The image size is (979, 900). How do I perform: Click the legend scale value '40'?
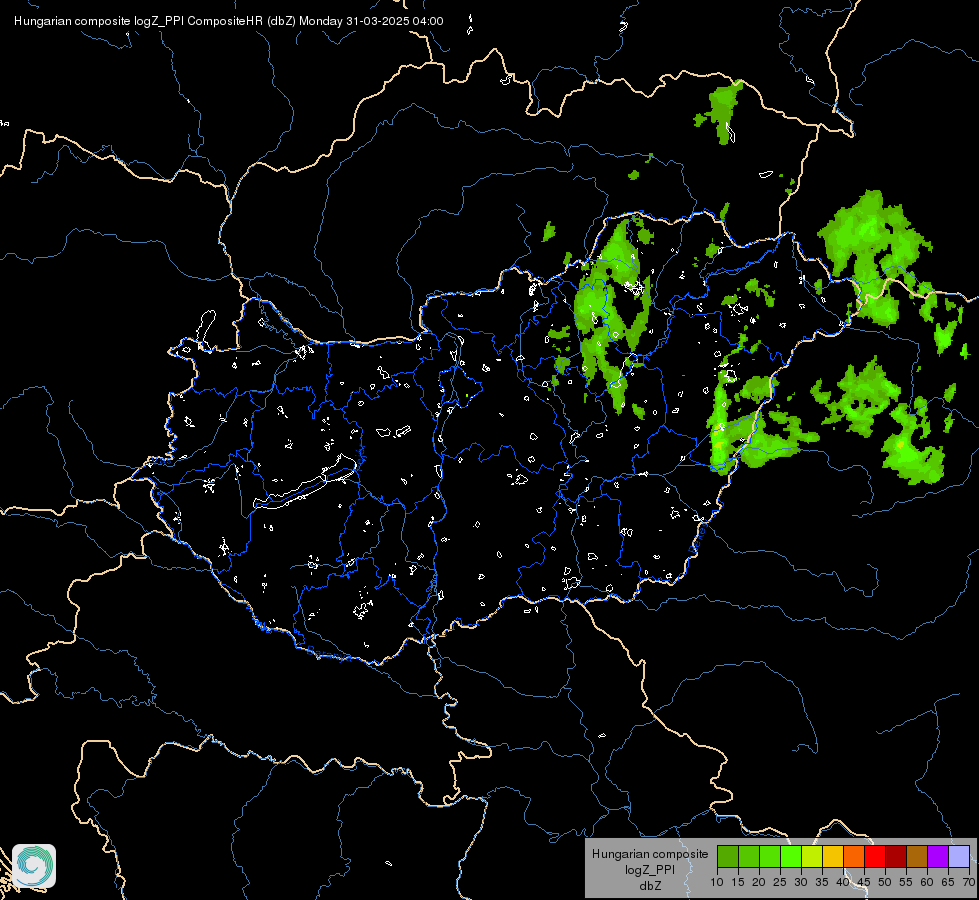(x=843, y=883)
